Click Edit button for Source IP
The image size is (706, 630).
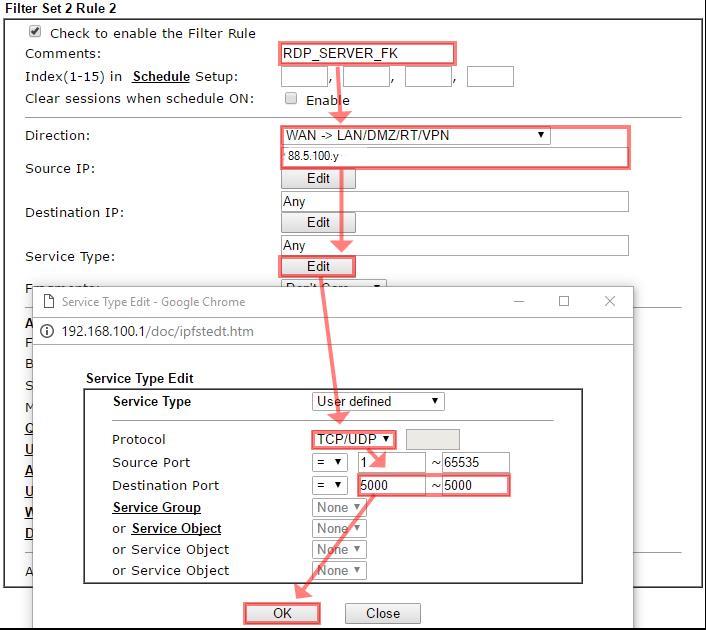click(x=318, y=179)
